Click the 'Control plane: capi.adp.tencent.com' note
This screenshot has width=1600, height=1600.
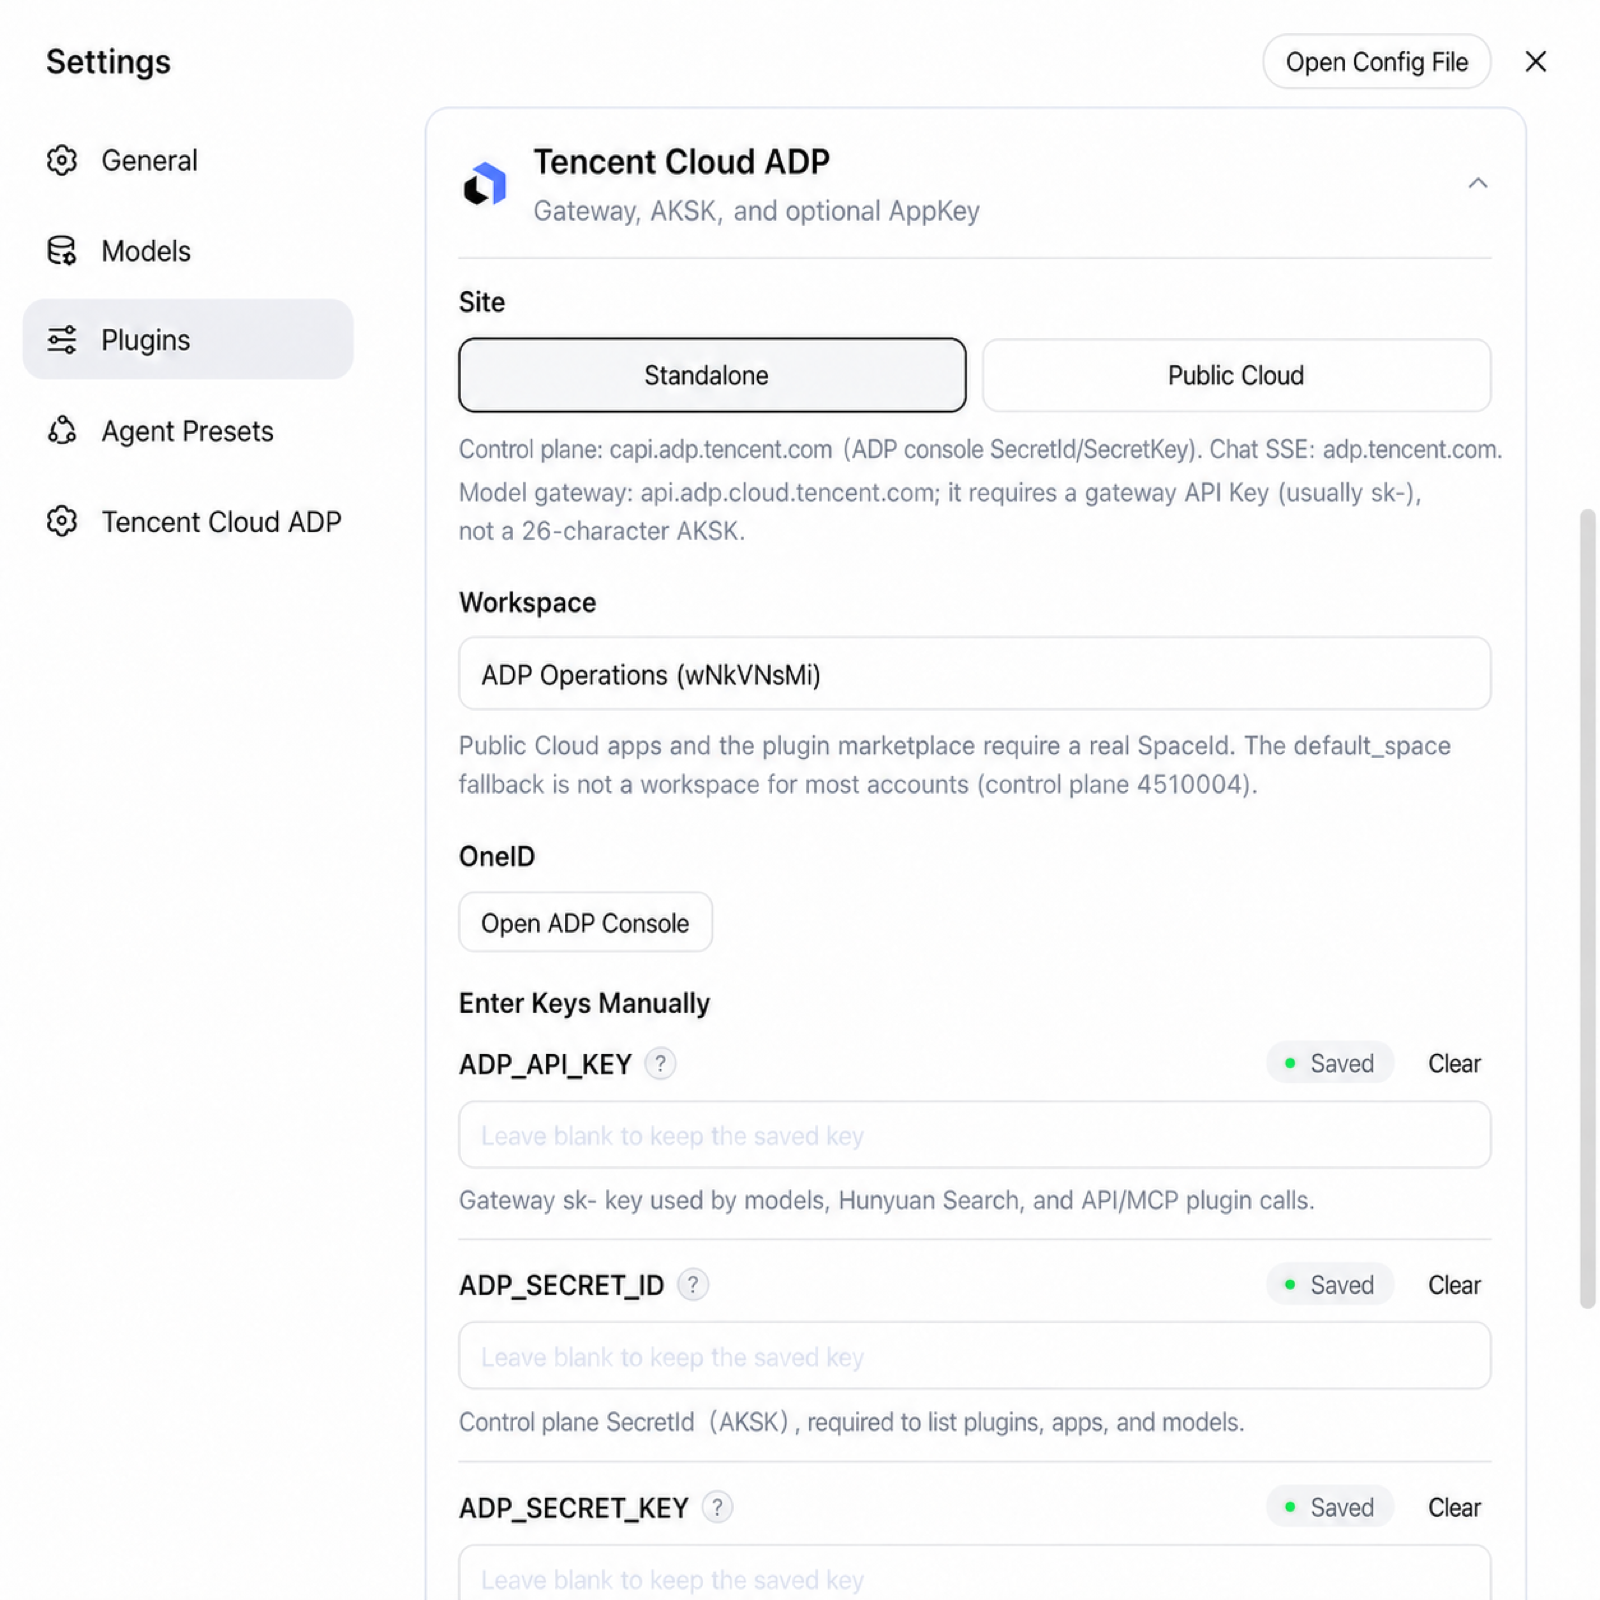tap(980, 450)
